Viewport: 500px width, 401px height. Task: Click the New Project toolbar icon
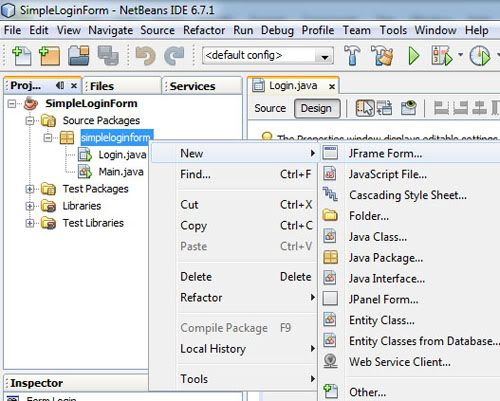(x=49, y=56)
